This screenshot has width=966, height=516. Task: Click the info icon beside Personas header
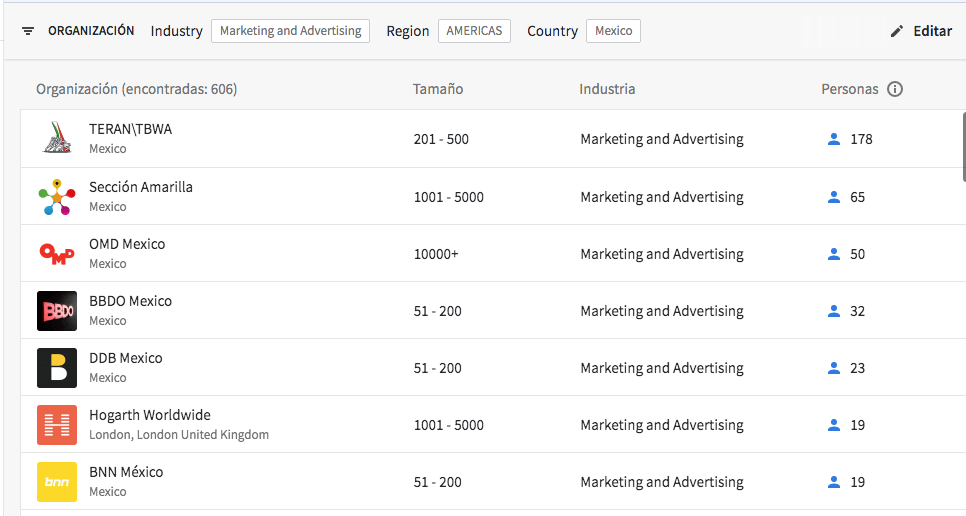(895, 89)
